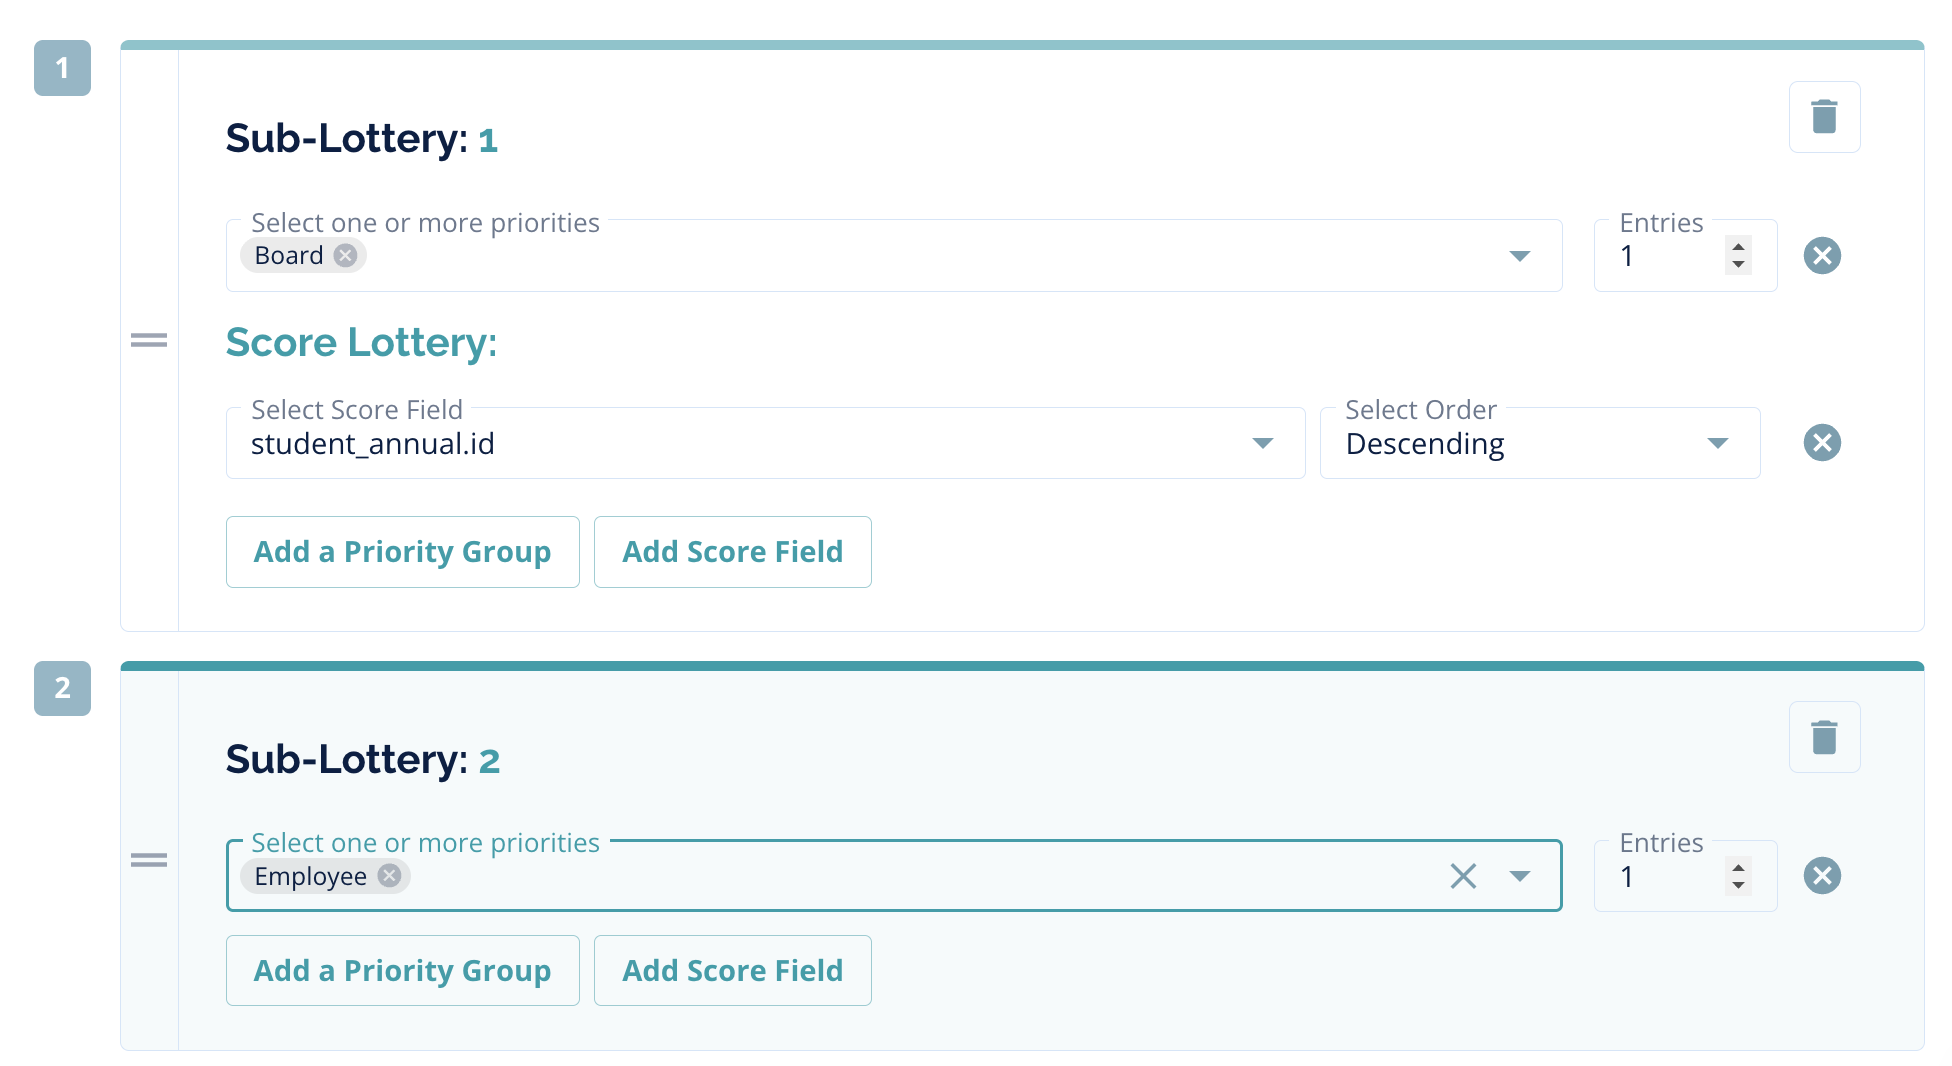
Task: Click Add Score Field in Sub-Lottery 1
Action: (x=732, y=552)
